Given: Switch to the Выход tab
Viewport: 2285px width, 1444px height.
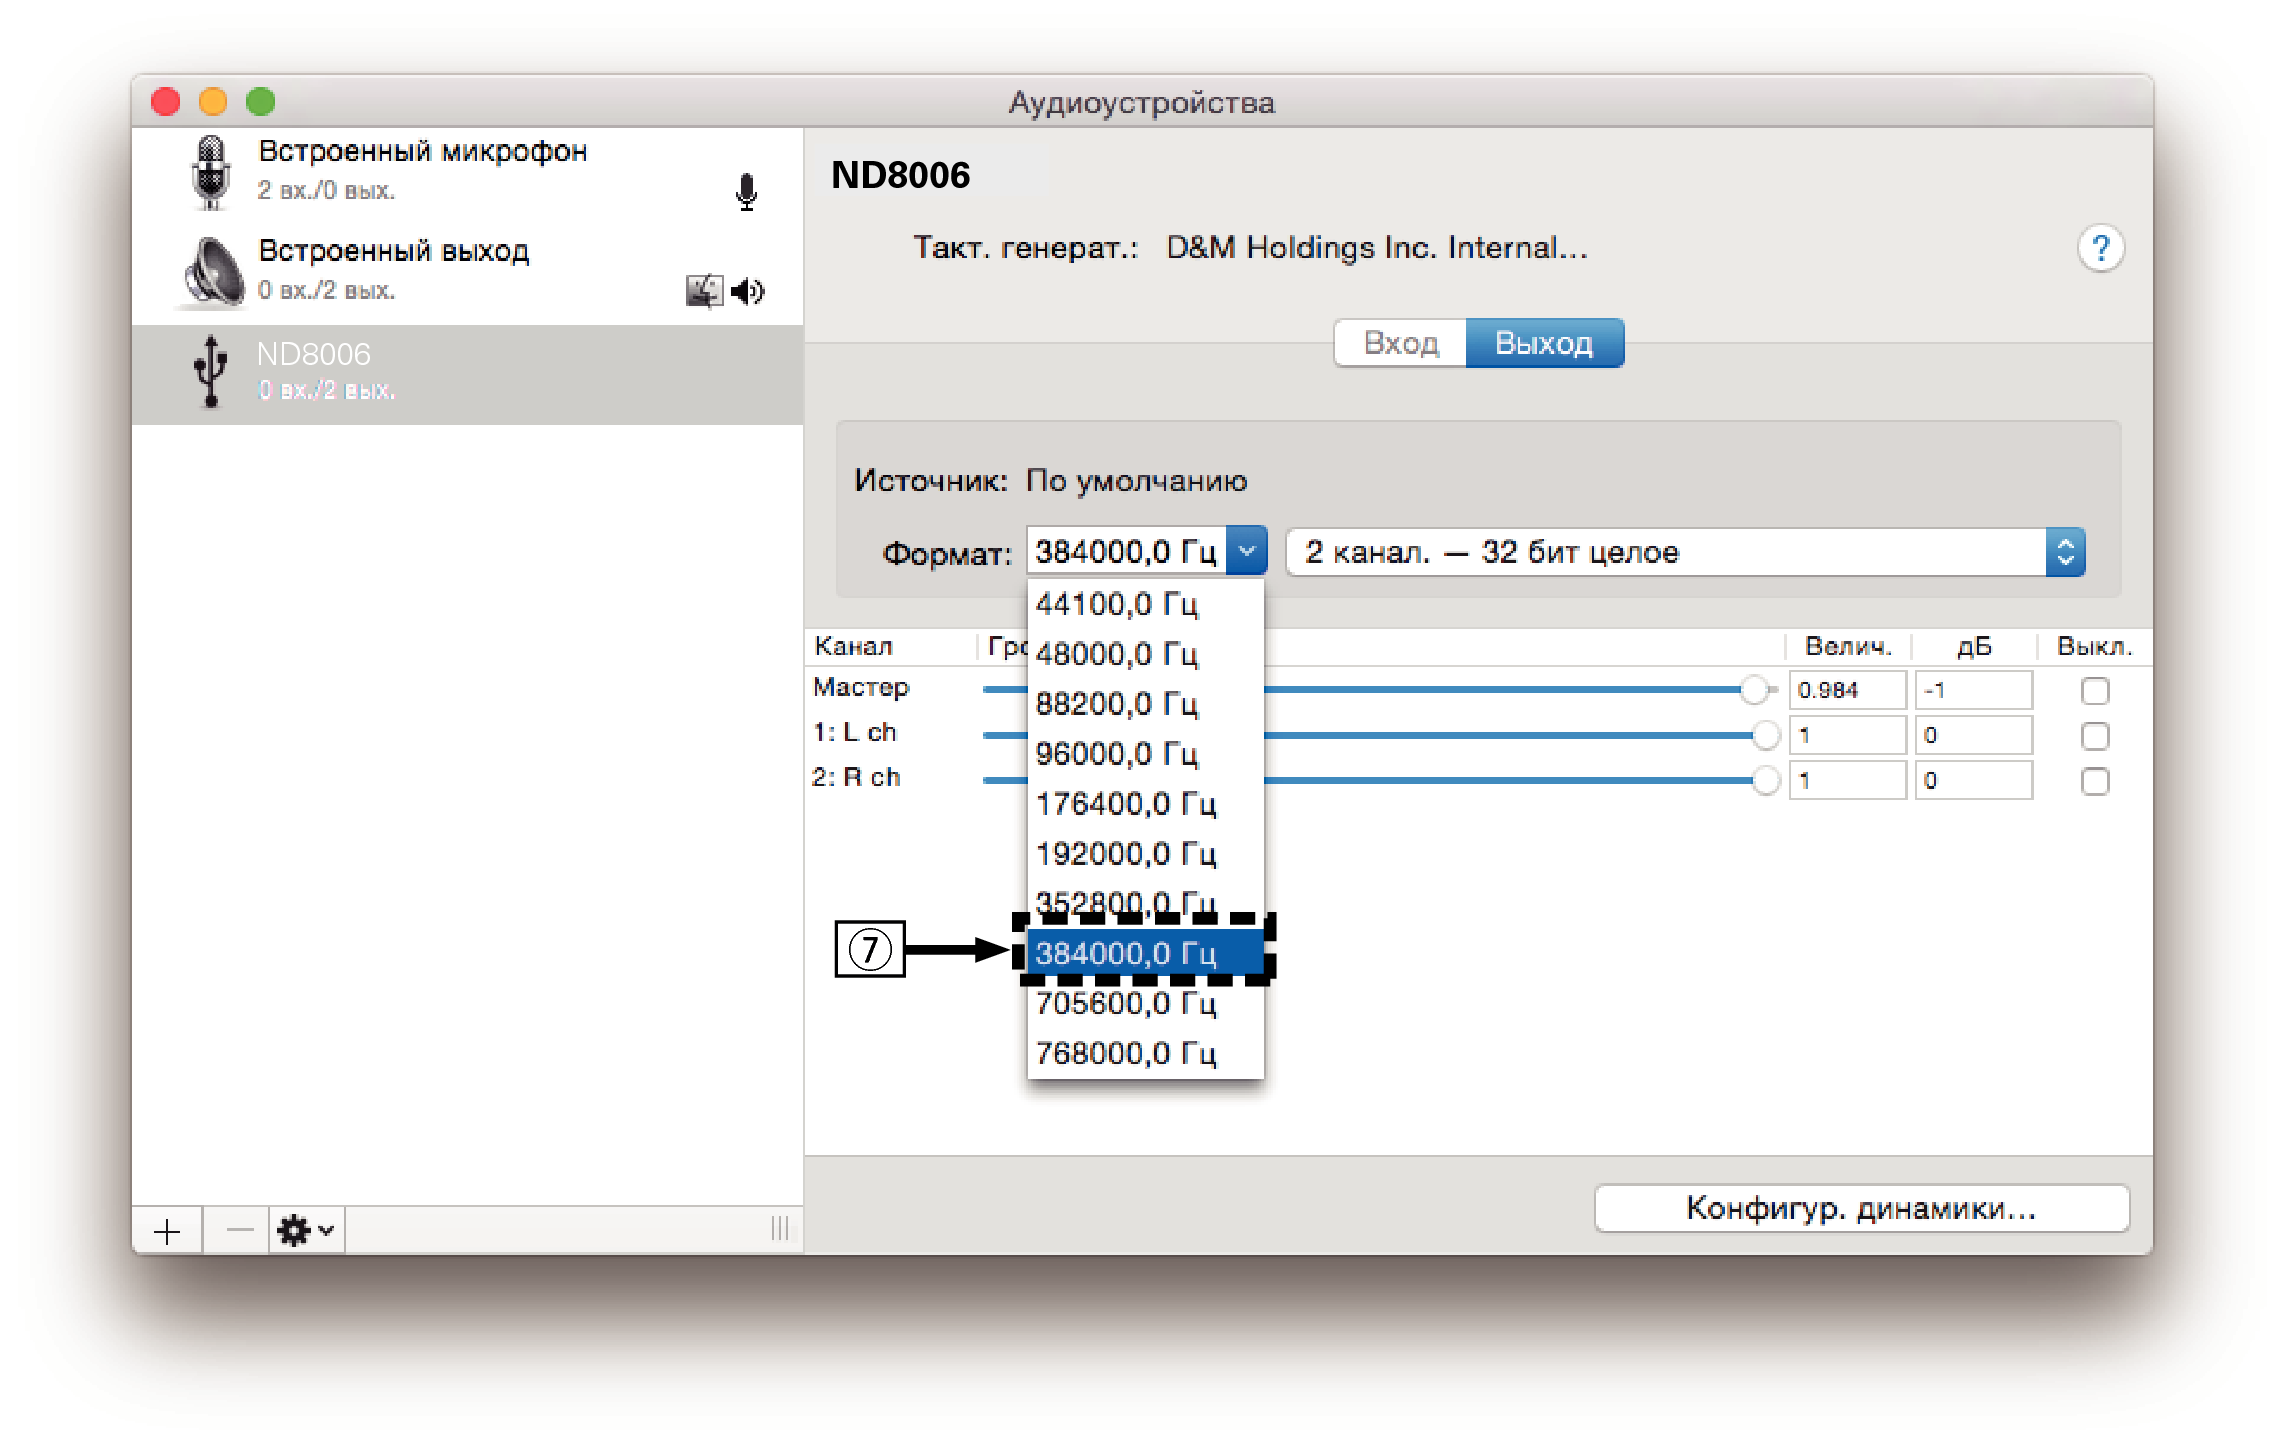Looking at the screenshot, I should (x=1544, y=343).
